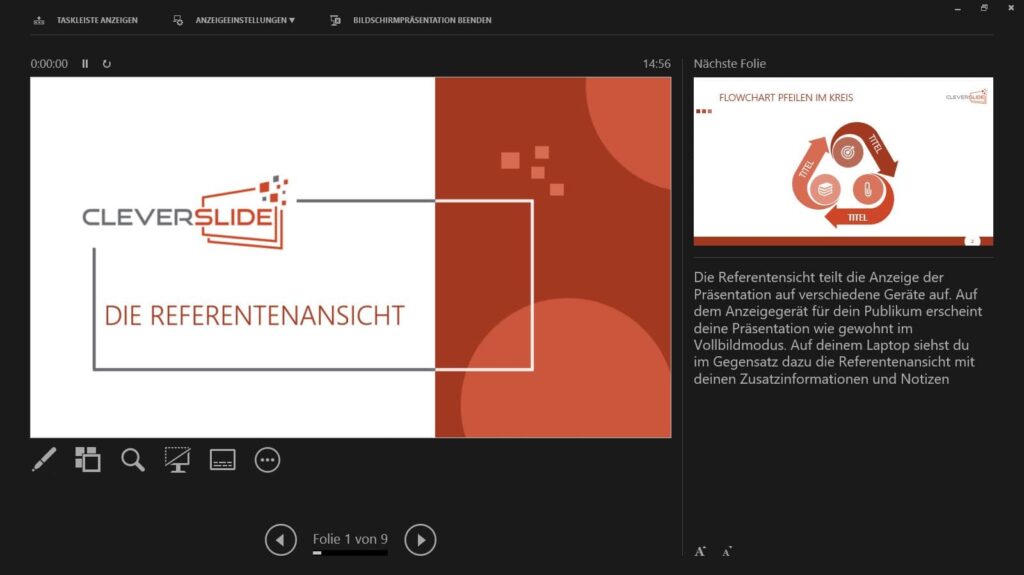The image size is (1024, 575).
Task: Pause the presentation timer
Action: click(x=85, y=64)
